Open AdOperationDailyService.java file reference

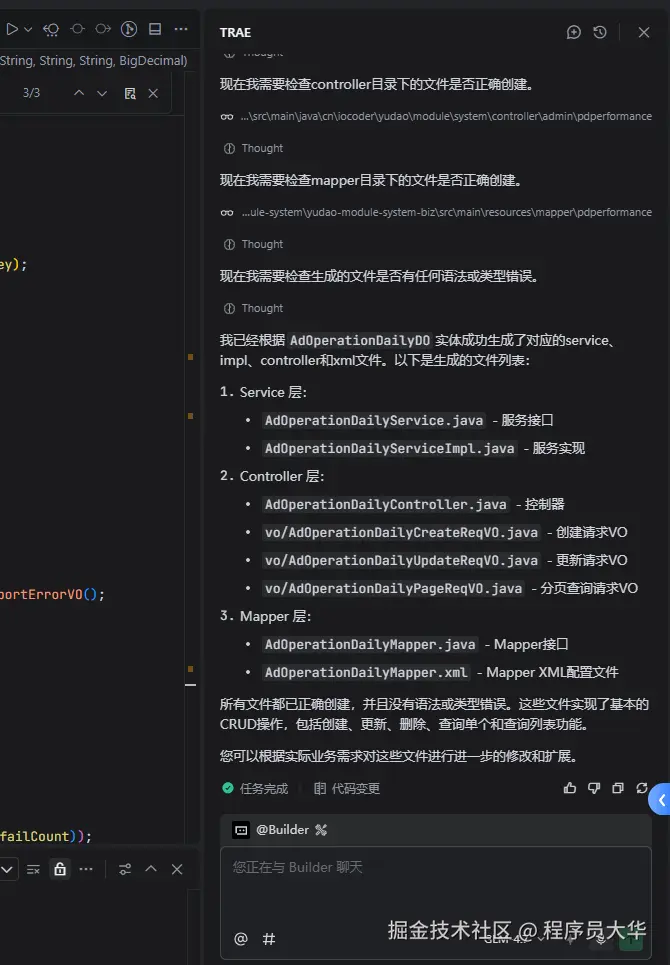[x=374, y=420]
